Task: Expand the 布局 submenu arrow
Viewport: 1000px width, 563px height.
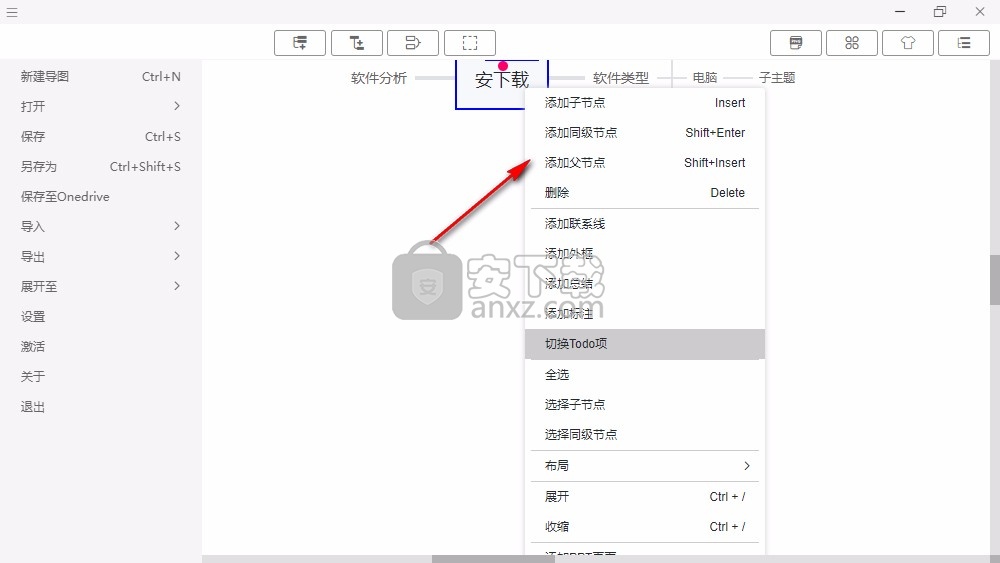Action: click(x=747, y=466)
